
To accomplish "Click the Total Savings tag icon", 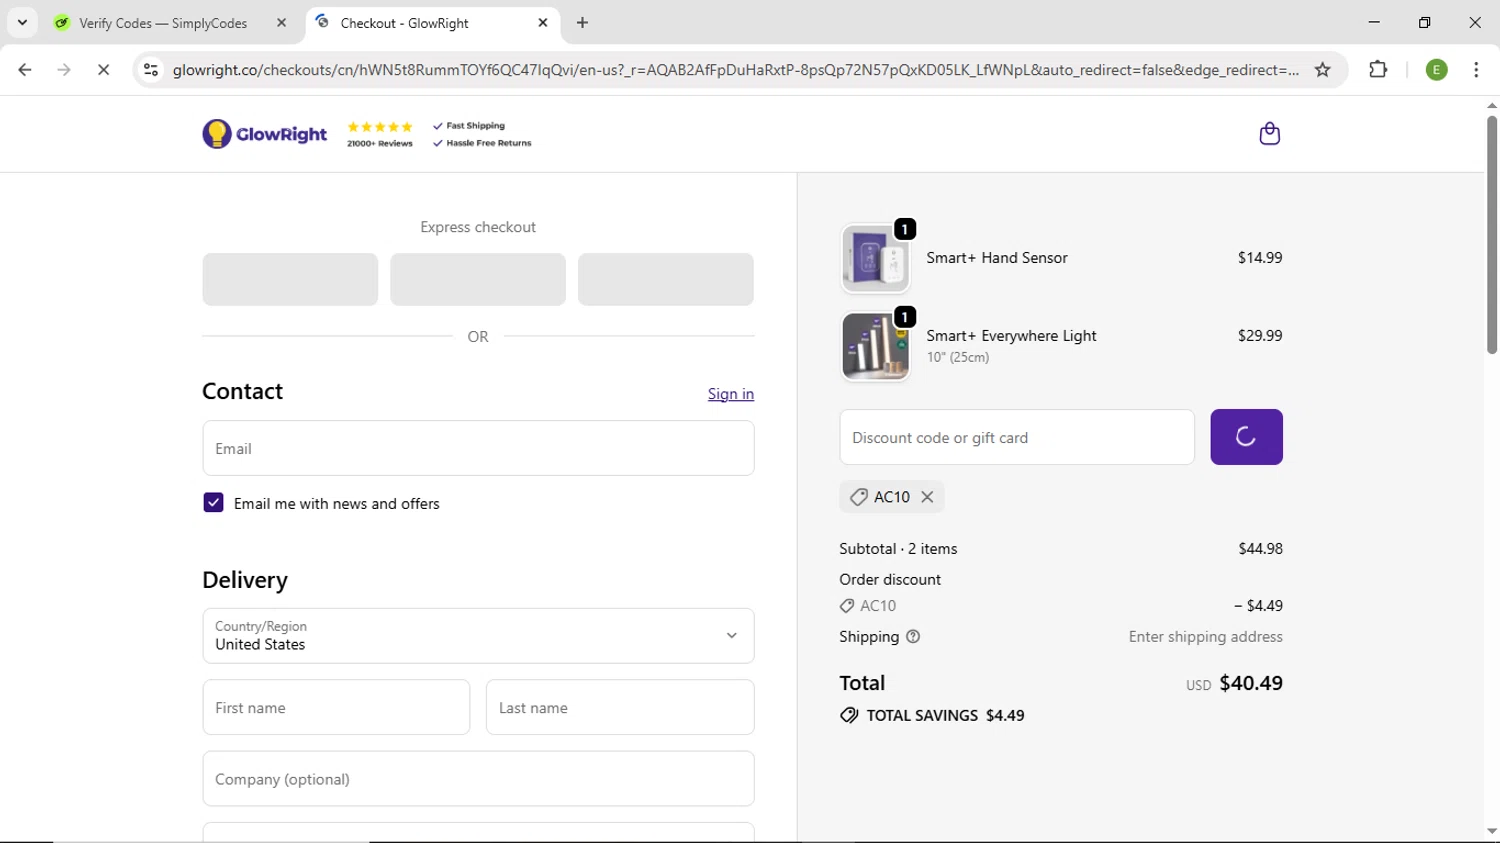I will 849,716.
